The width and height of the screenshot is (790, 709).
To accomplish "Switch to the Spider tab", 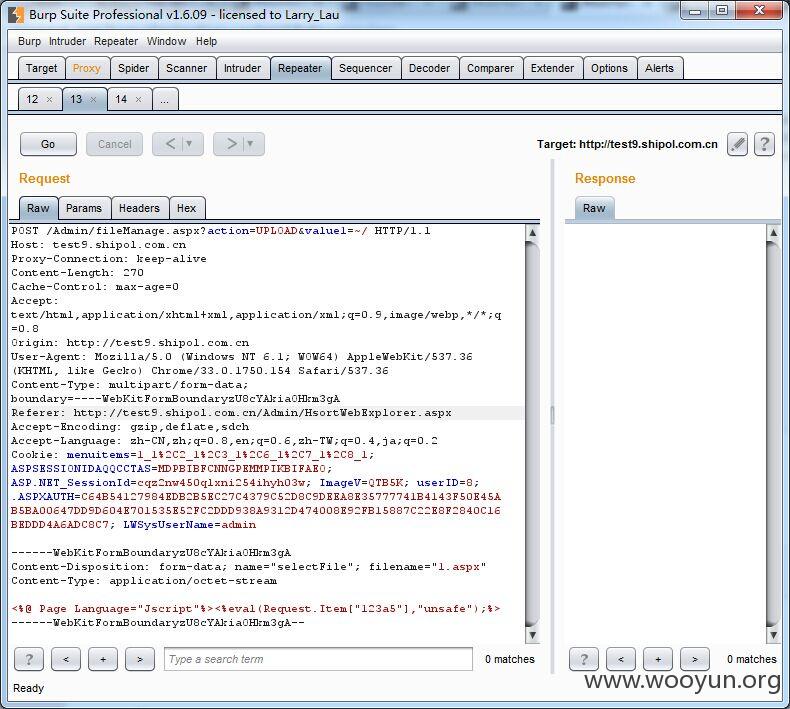I will click(x=134, y=69).
